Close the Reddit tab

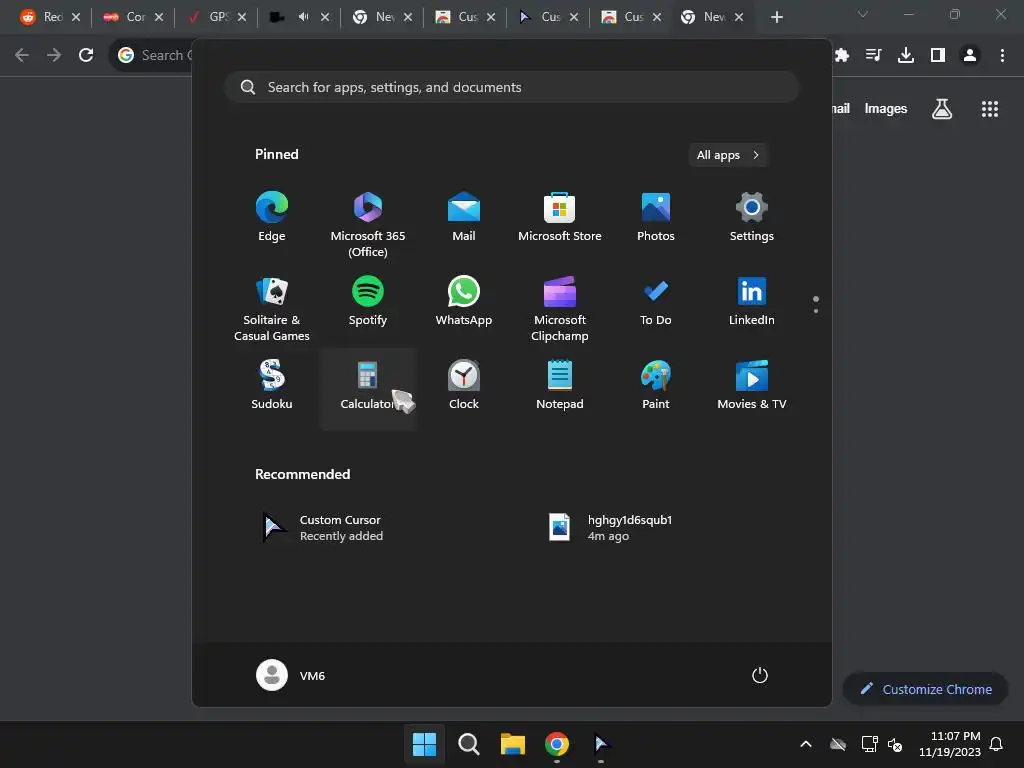coord(76,17)
